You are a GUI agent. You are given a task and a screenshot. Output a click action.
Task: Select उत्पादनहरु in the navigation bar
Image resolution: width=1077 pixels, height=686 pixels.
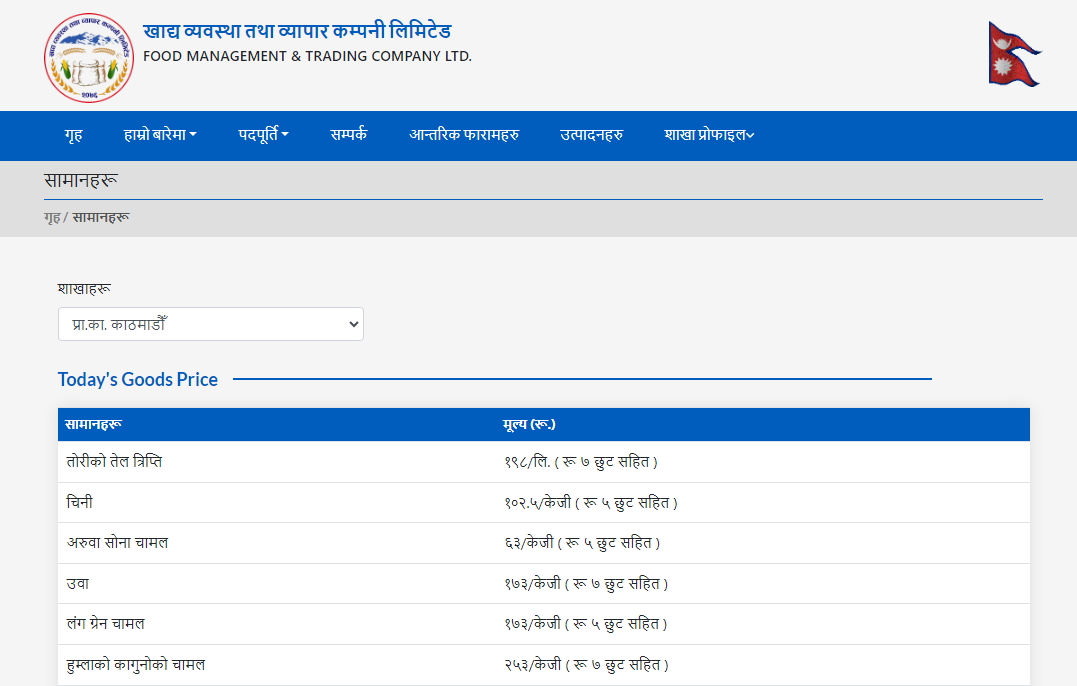(x=591, y=135)
